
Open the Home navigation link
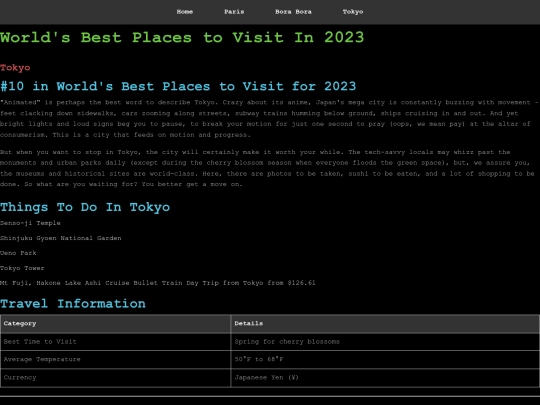[x=185, y=12]
